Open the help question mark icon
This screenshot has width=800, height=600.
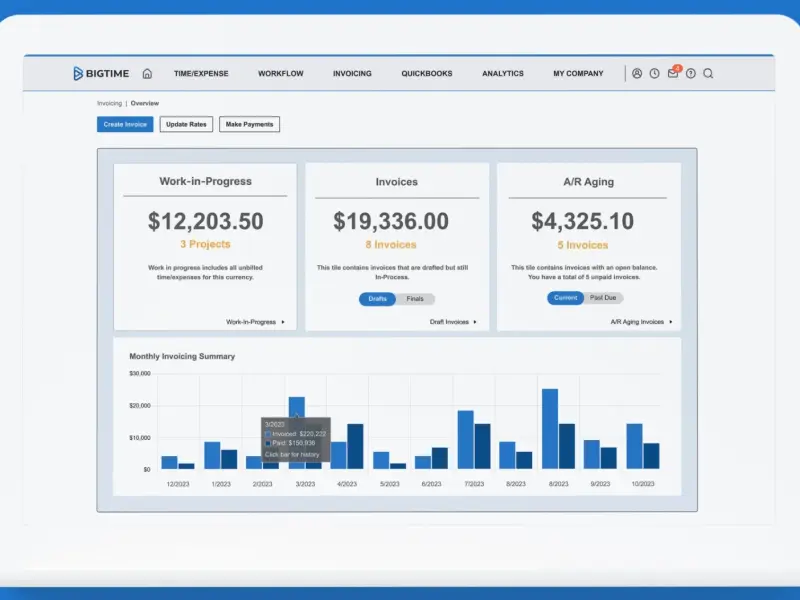(x=691, y=73)
